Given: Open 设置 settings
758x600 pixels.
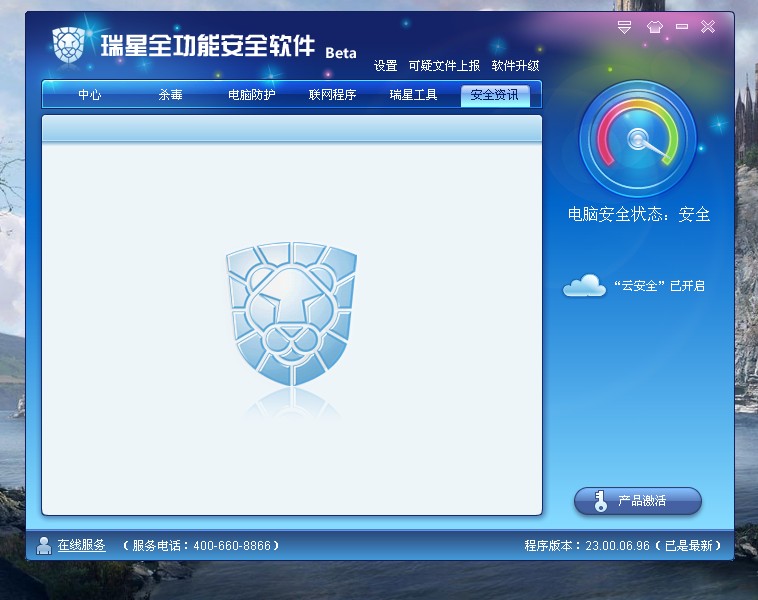Looking at the screenshot, I should 385,66.
